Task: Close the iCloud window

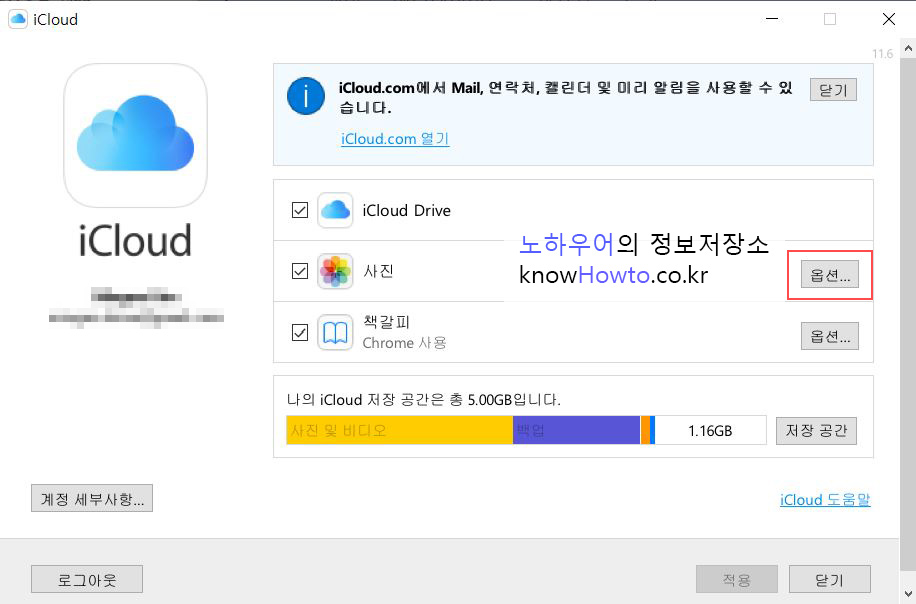Action: point(889,19)
